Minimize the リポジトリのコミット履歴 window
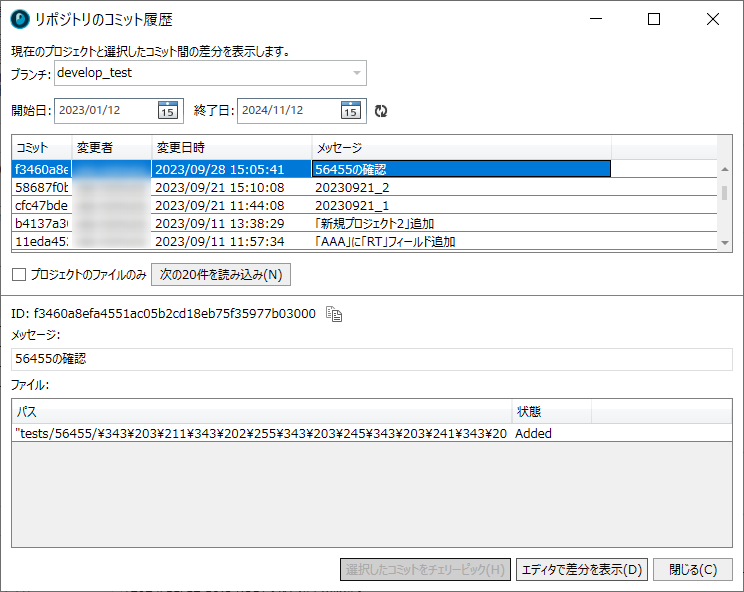744x592 pixels. pos(596,19)
